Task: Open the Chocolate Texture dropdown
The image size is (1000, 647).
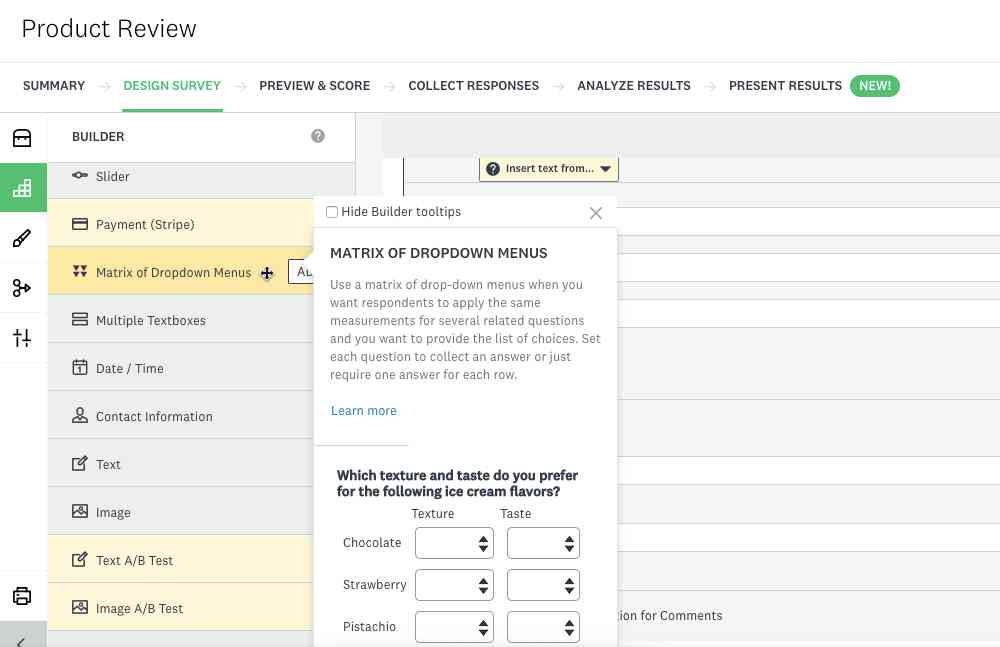Action: [x=454, y=543]
